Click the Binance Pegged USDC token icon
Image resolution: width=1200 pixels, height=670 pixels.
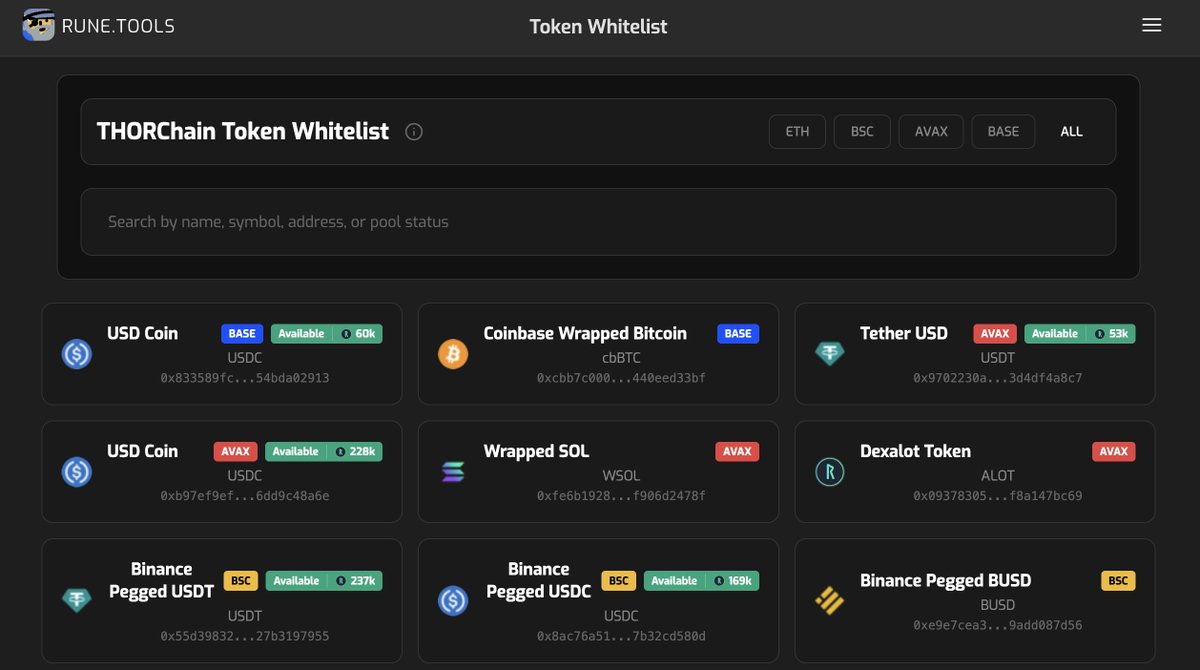coord(453,600)
